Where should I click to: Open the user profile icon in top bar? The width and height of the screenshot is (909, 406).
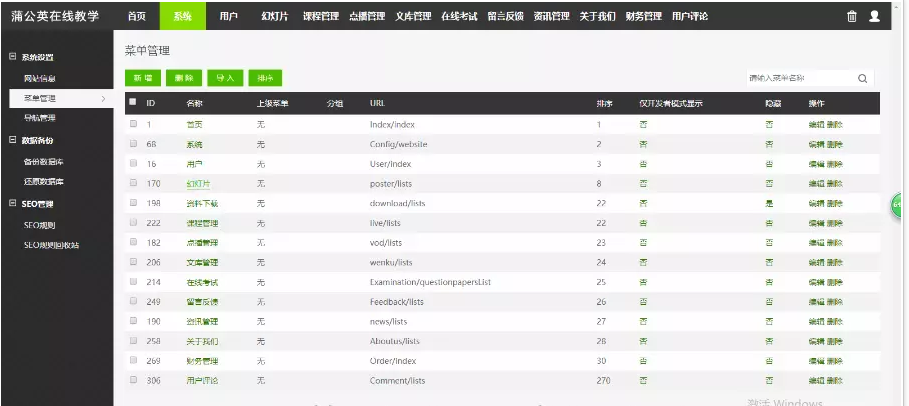(874, 16)
